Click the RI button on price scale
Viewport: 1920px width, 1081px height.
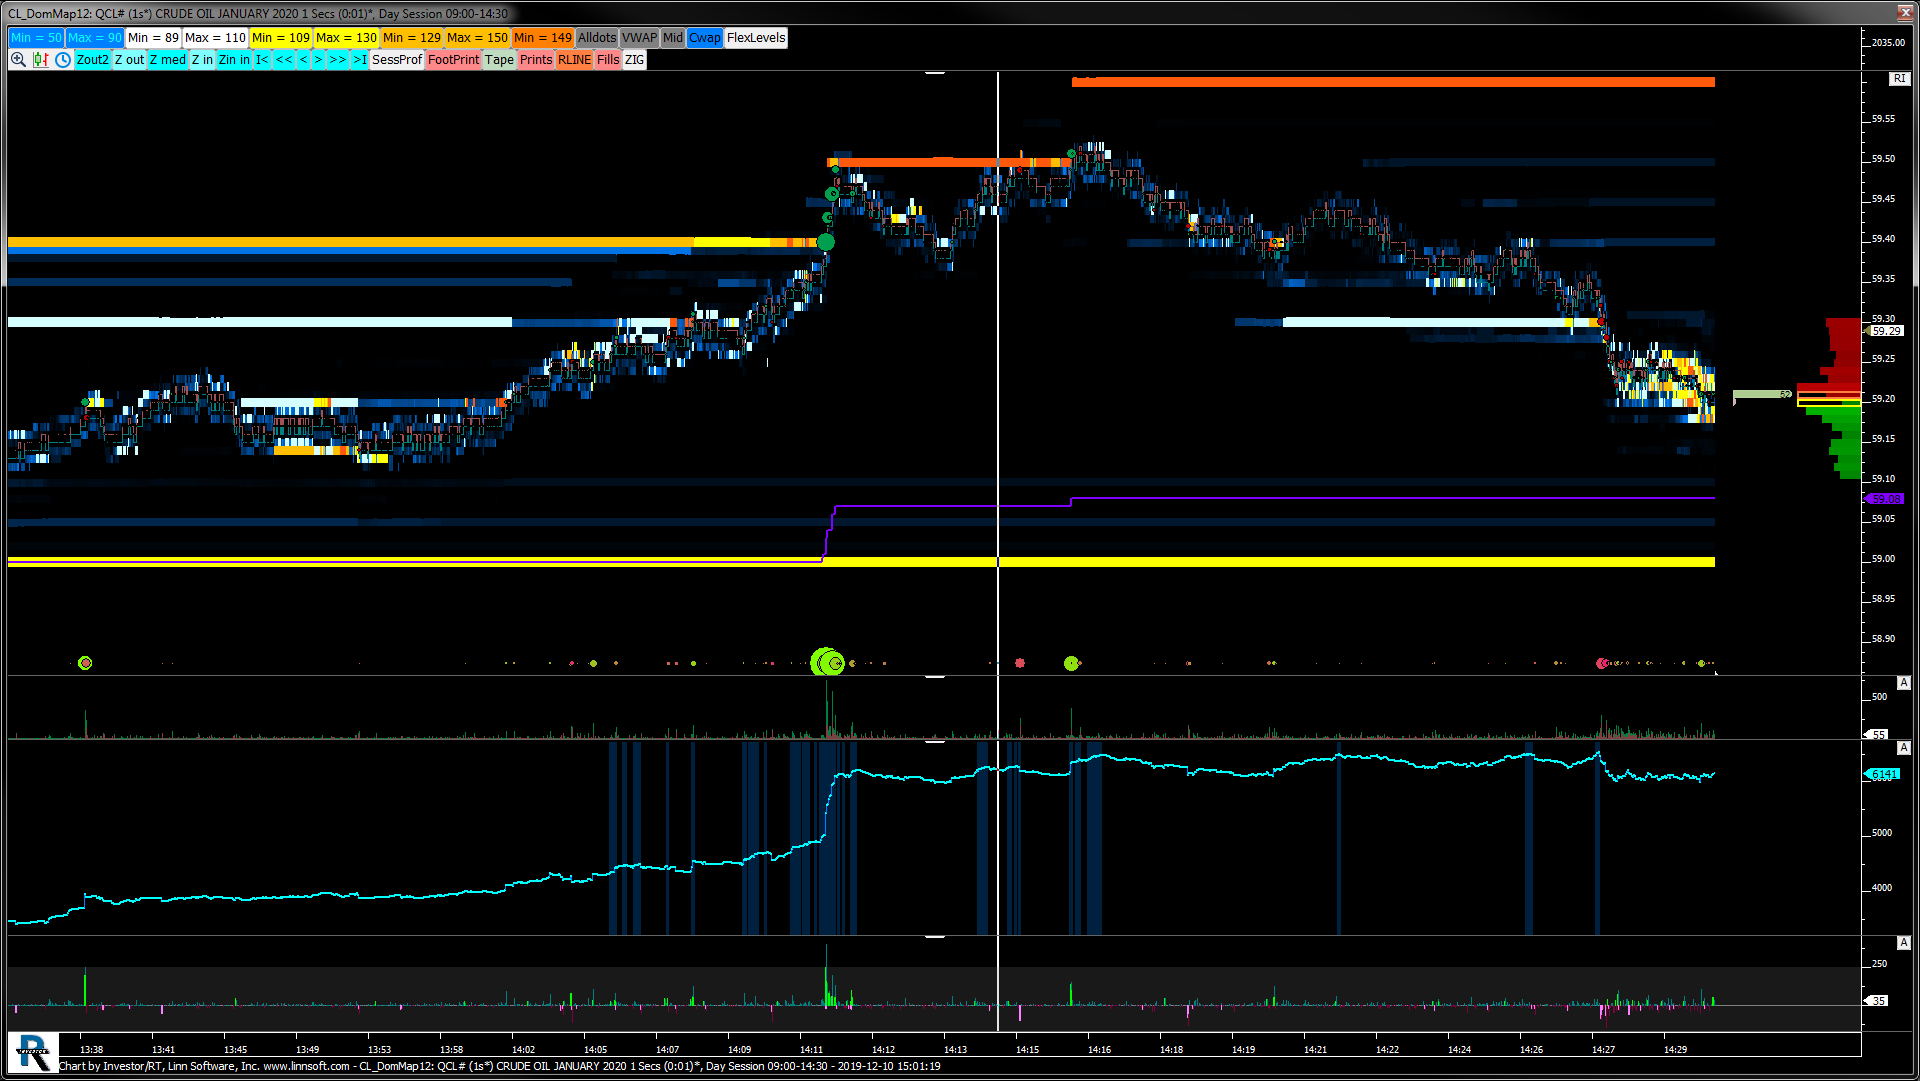(1899, 78)
